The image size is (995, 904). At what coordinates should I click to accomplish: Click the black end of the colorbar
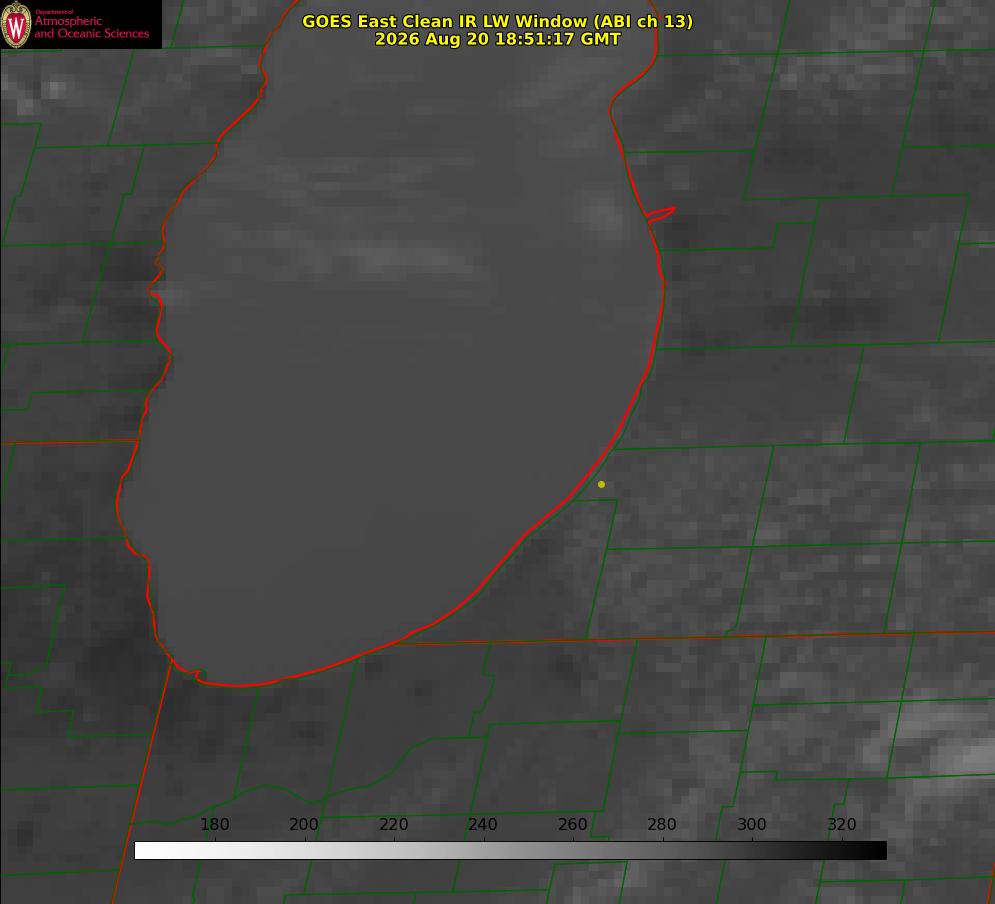click(876, 851)
